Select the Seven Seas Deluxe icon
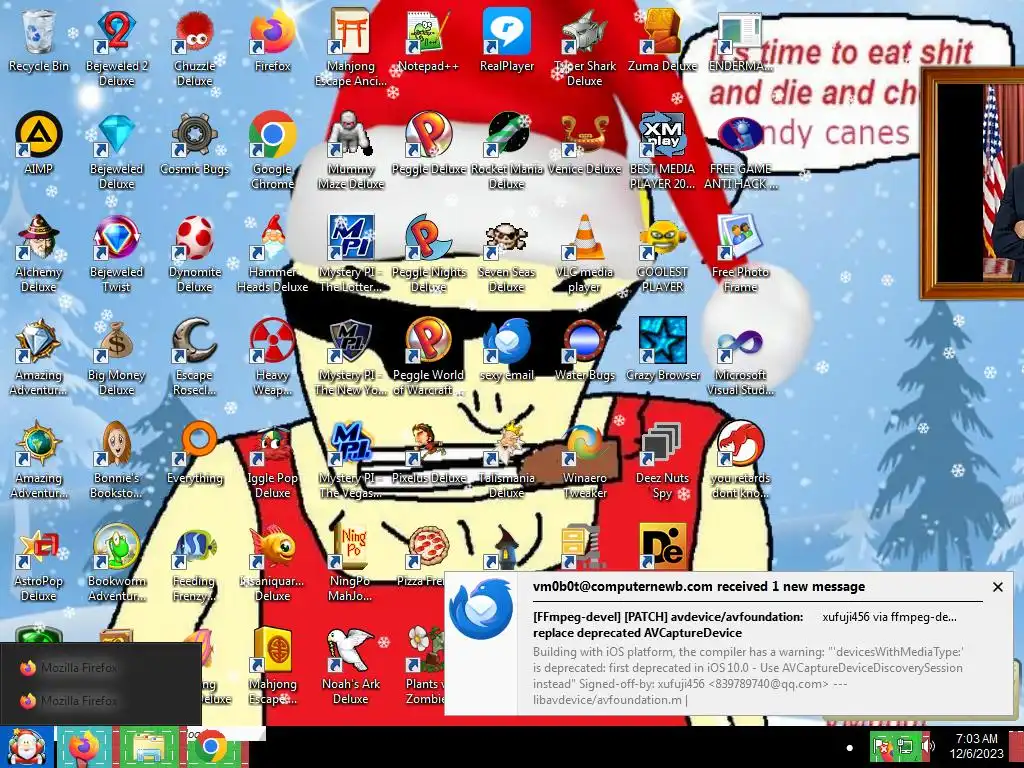 [x=507, y=253]
